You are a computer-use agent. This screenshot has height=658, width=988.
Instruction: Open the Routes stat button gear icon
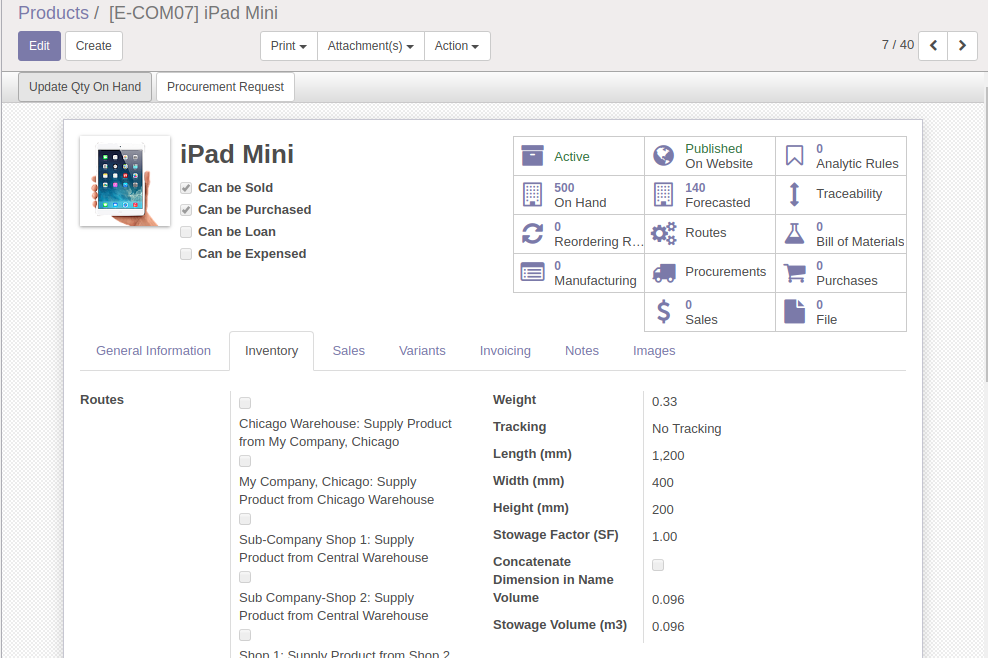[x=664, y=233]
